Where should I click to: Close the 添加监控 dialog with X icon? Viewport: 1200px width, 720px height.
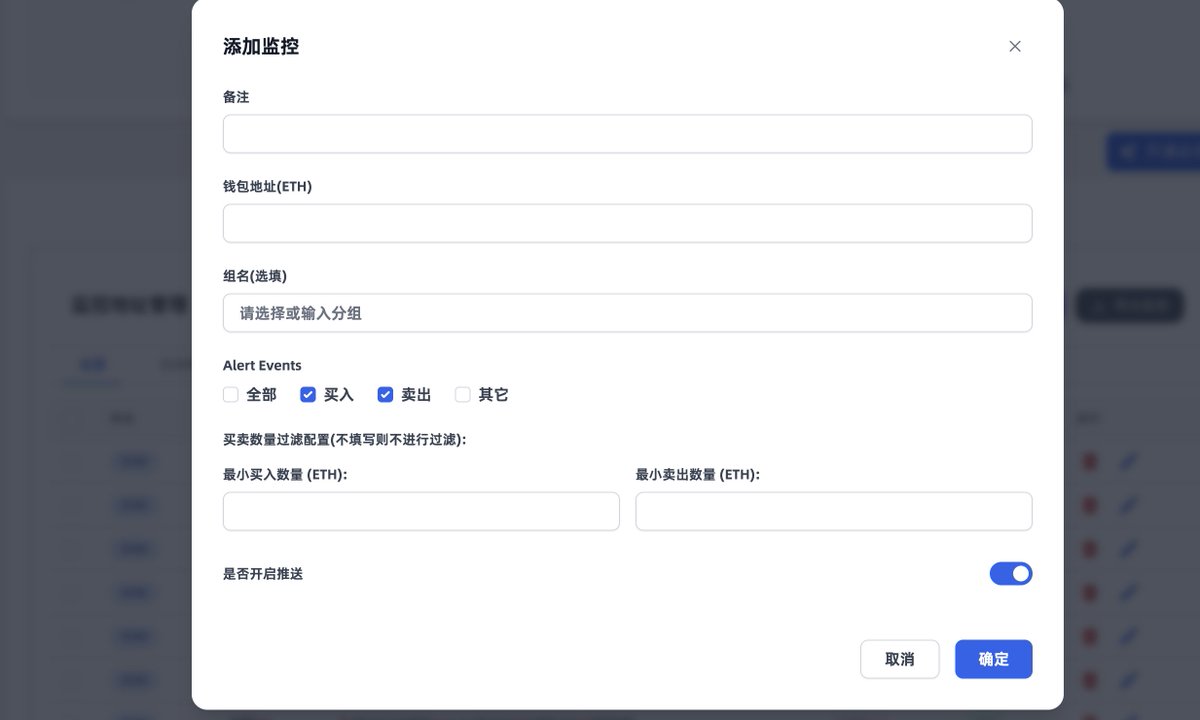[1015, 46]
